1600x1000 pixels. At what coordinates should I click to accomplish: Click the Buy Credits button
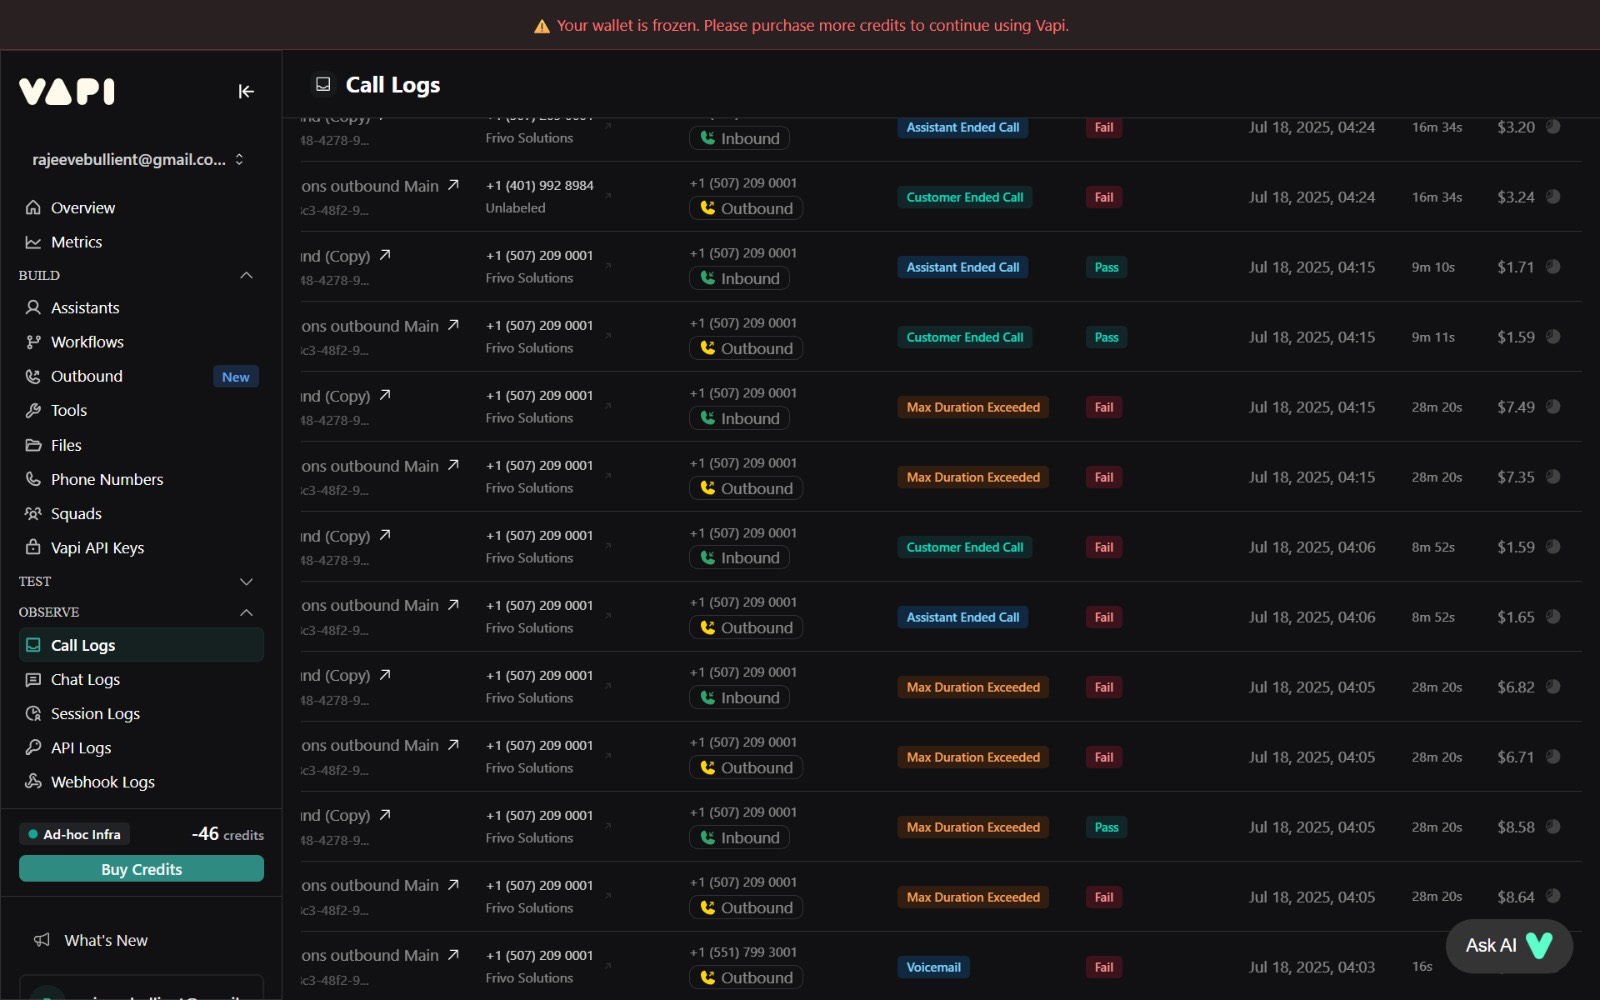click(141, 869)
